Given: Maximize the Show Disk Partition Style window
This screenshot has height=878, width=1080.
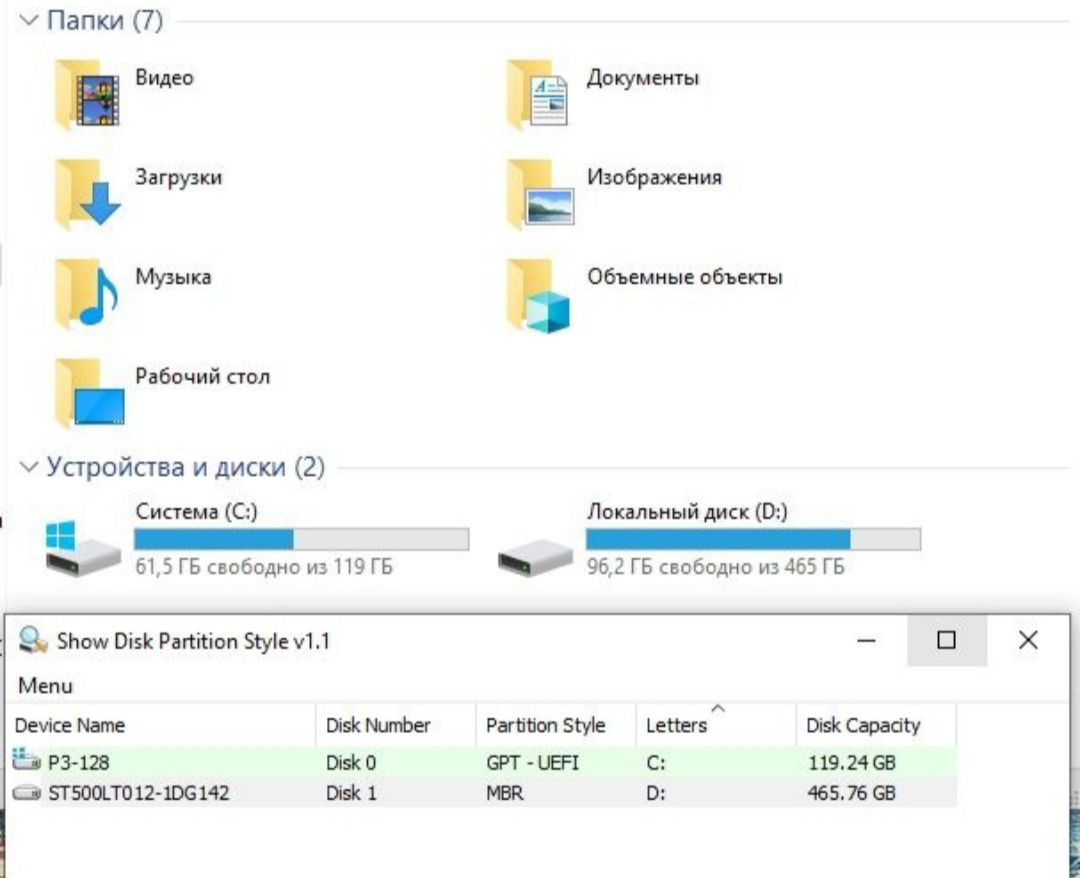Looking at the screenshot, I should pos(947,640).
